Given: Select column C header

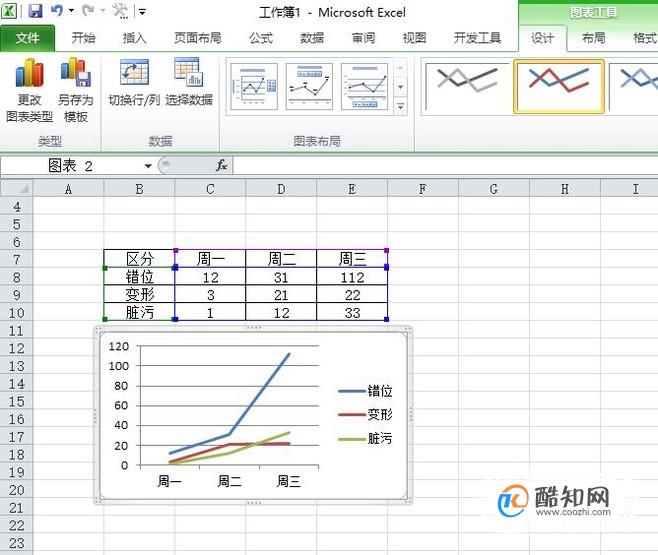Looking at the screenshot, I should coord(210,189).
